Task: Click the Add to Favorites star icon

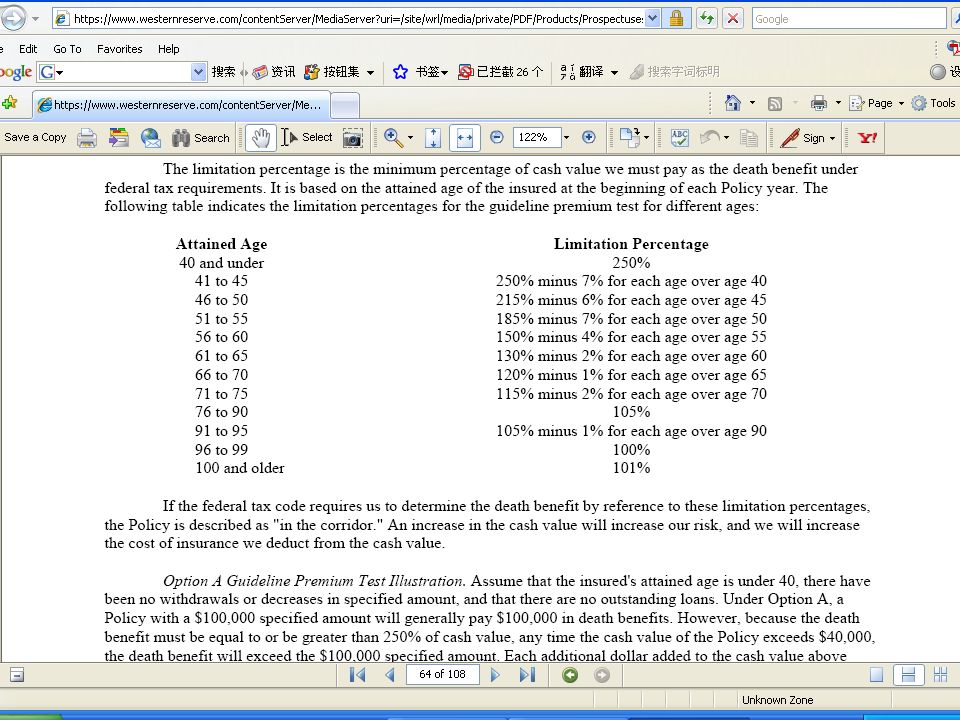Action: pos(10,103)
